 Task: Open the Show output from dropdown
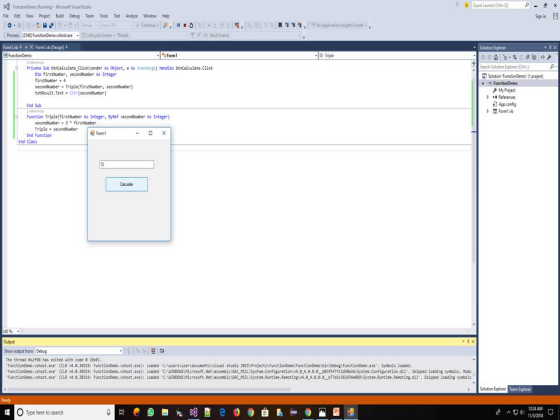[120, 351]
